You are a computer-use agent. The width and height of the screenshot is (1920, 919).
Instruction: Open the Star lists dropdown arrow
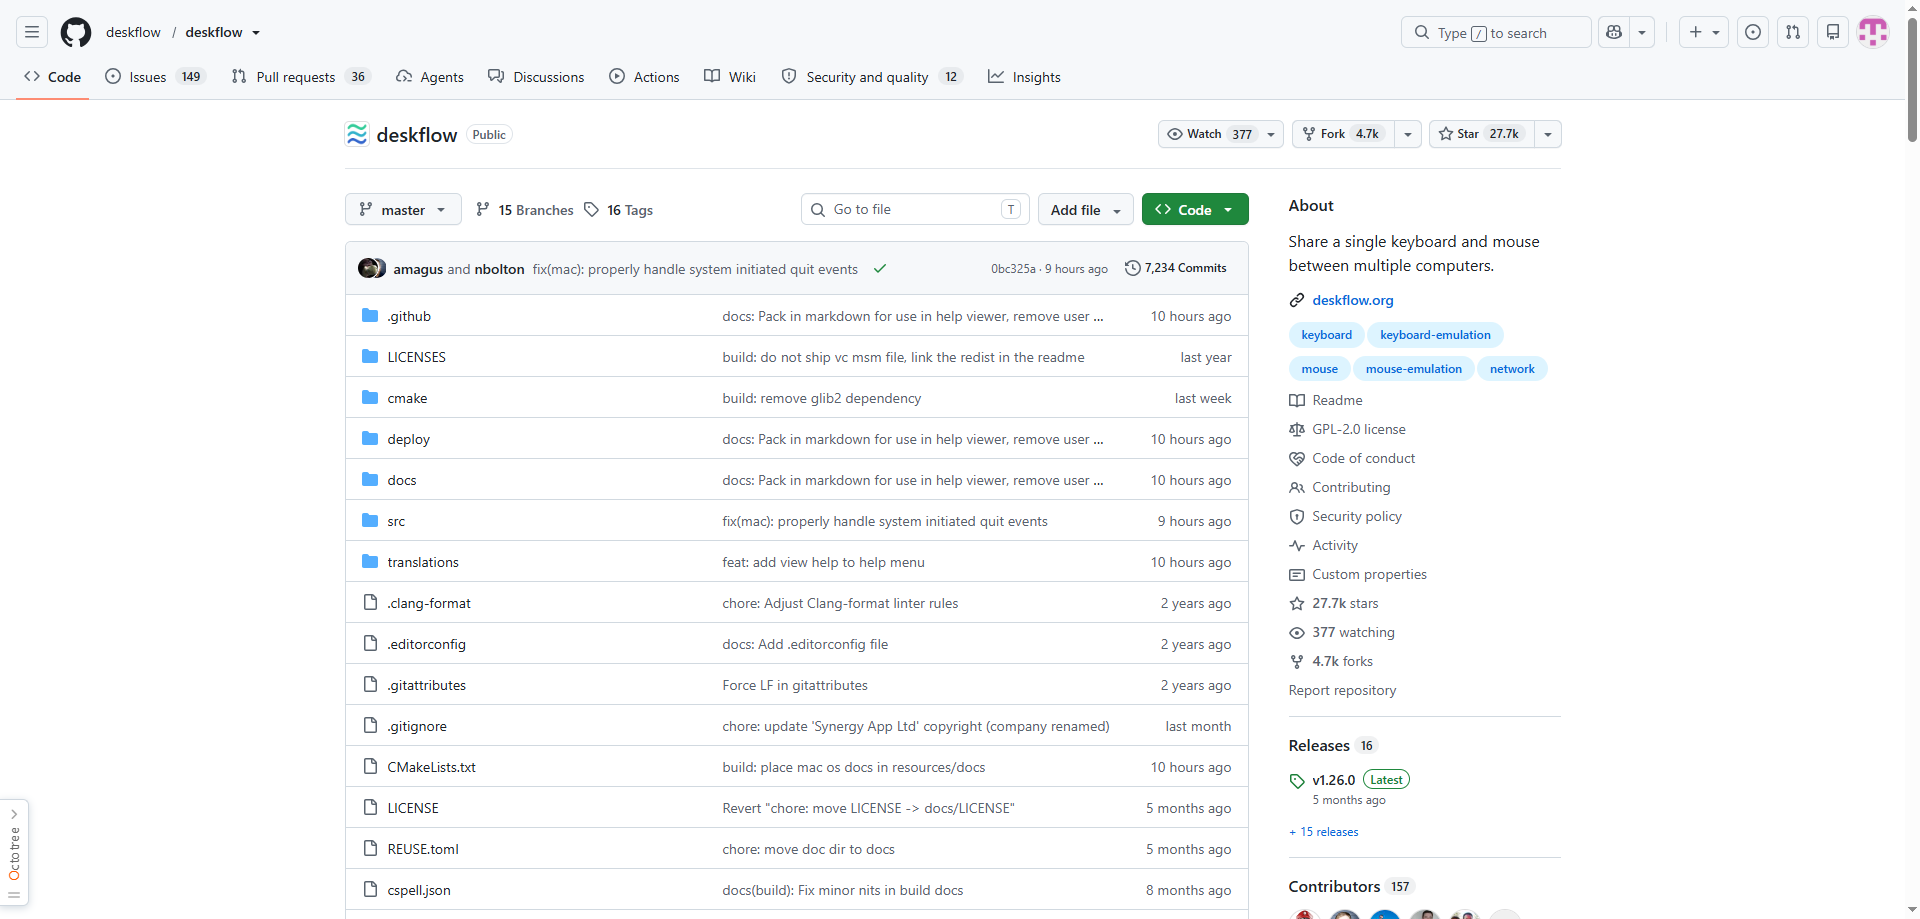[1547, 134]
